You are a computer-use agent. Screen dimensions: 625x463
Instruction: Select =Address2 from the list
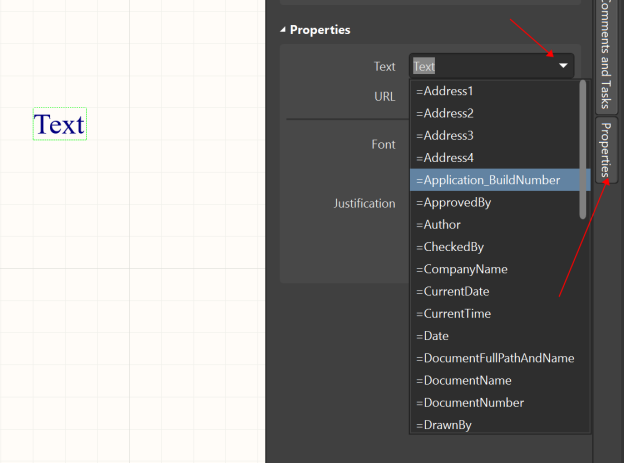click(445, 113)
